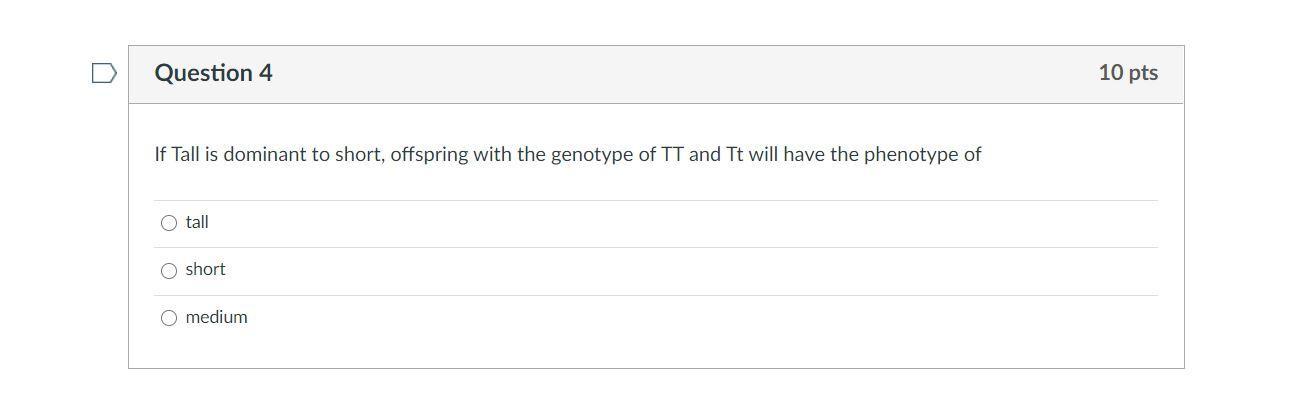Viewport: 1307px width, 404px height.
Task: Click "TT" in the question text
Action: tap(672, 155)
